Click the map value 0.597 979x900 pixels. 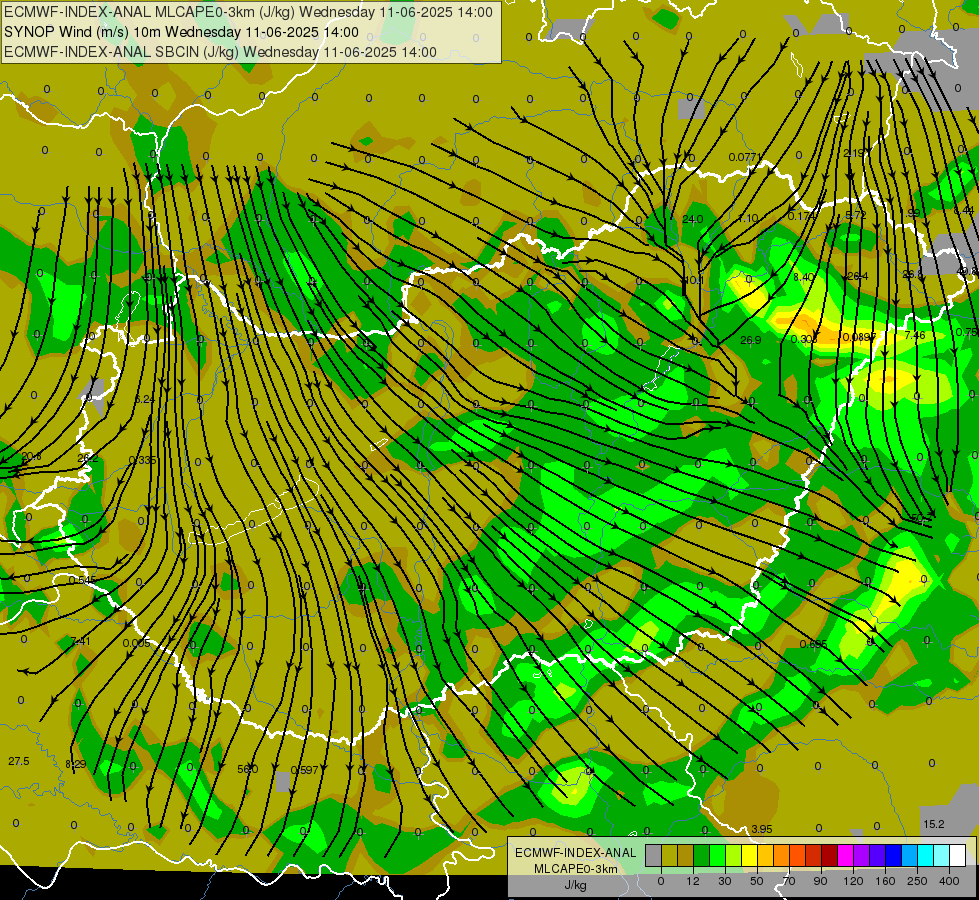tap(305, 770)
